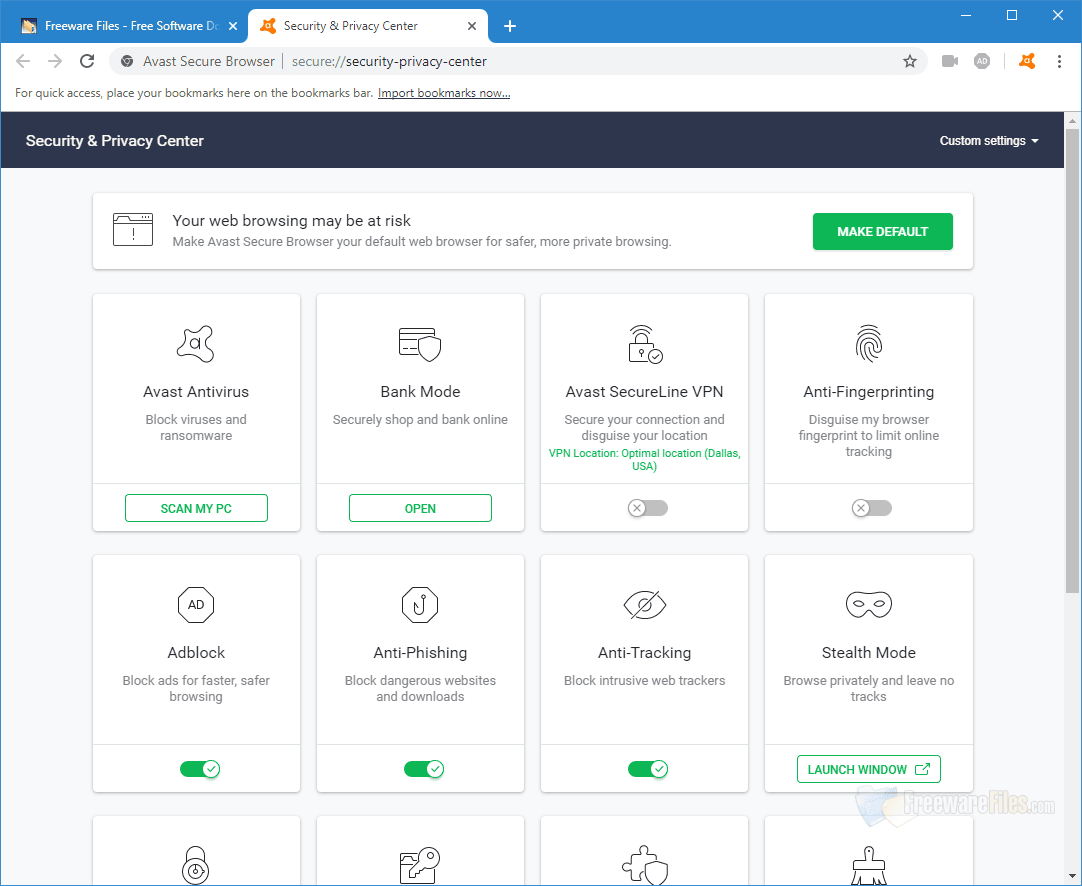This screenshot has width=1082, height=886.
Task: Select the Security & Privacy Center tab
Action: tap(355, 25)
